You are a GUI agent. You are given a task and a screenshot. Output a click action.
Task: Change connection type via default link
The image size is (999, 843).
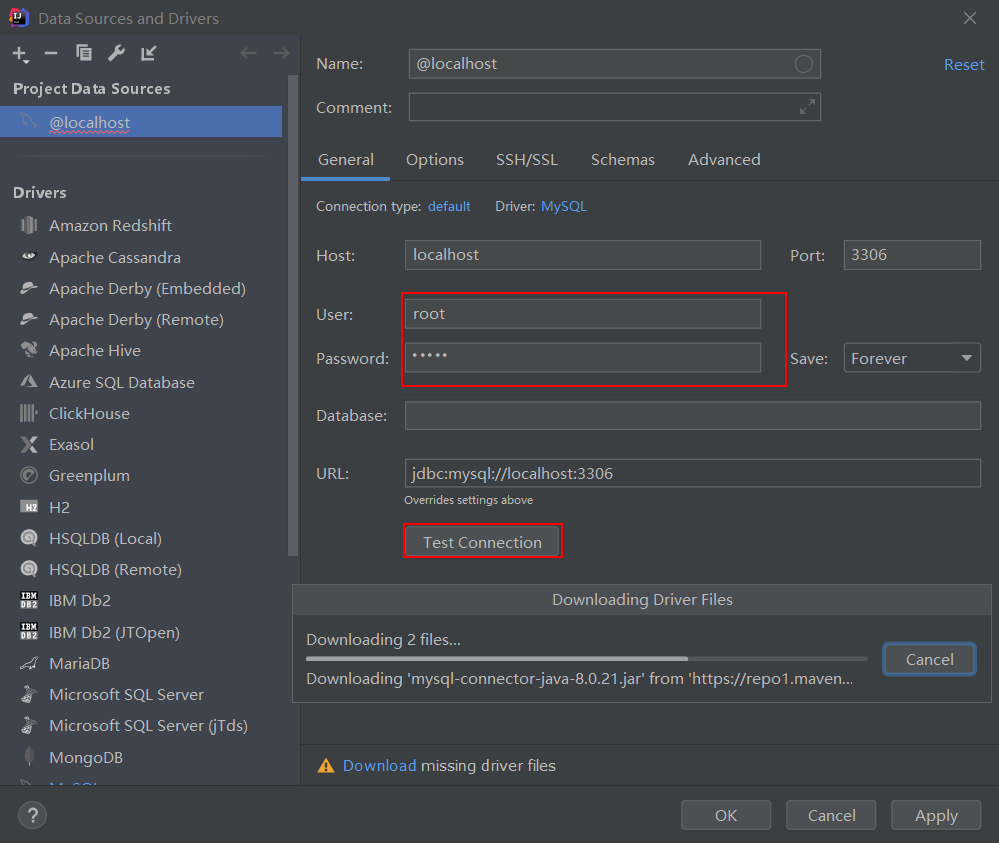pyautogui.click(x=449, y=206)
